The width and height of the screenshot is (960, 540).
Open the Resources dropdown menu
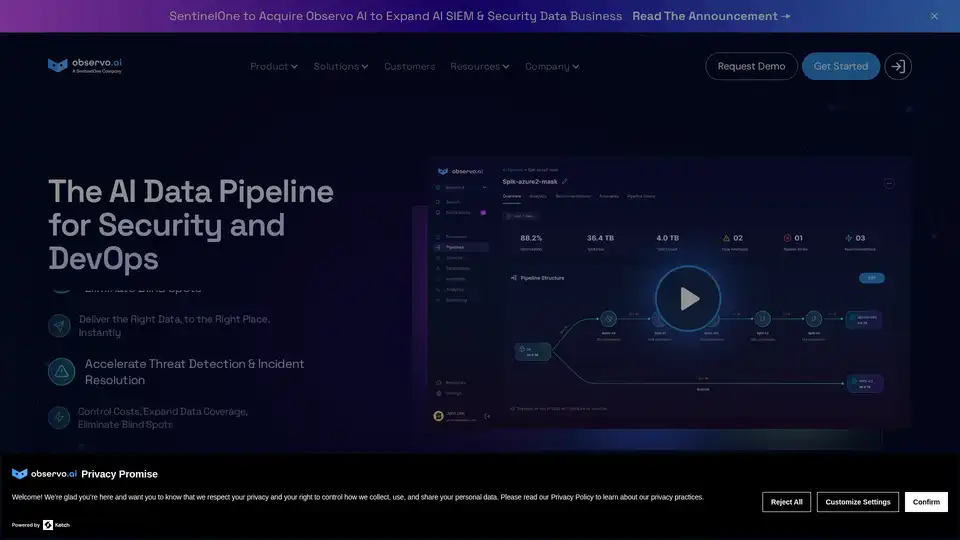[x=479, y=67]
